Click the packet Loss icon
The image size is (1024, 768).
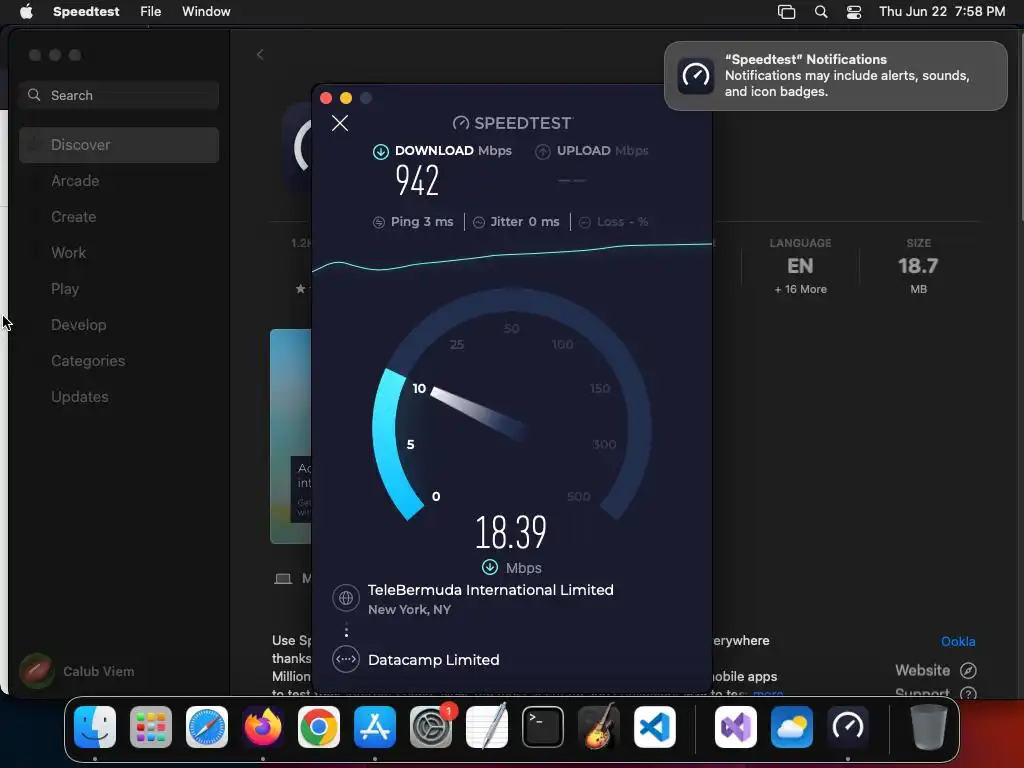tap(585, 222)
